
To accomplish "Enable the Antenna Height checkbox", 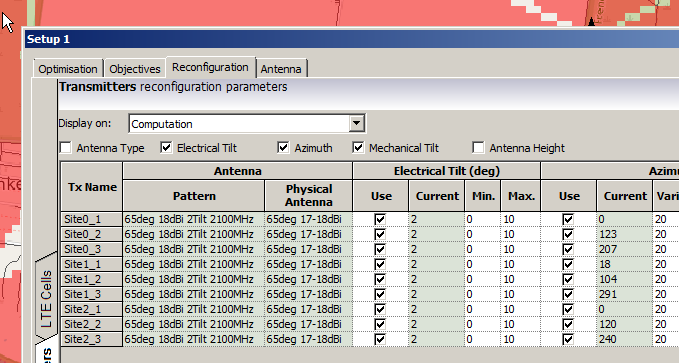I will click(x=478, y=148).
